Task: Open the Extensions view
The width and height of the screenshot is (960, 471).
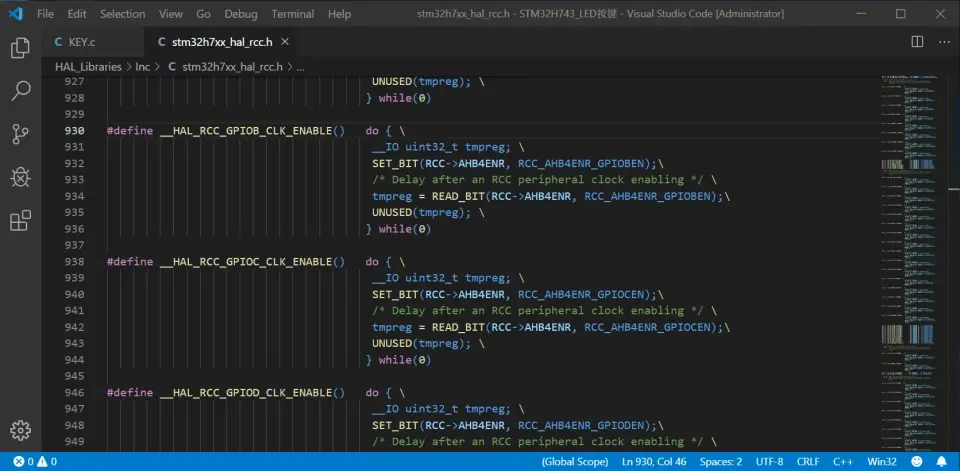Action: coord(20,221)
